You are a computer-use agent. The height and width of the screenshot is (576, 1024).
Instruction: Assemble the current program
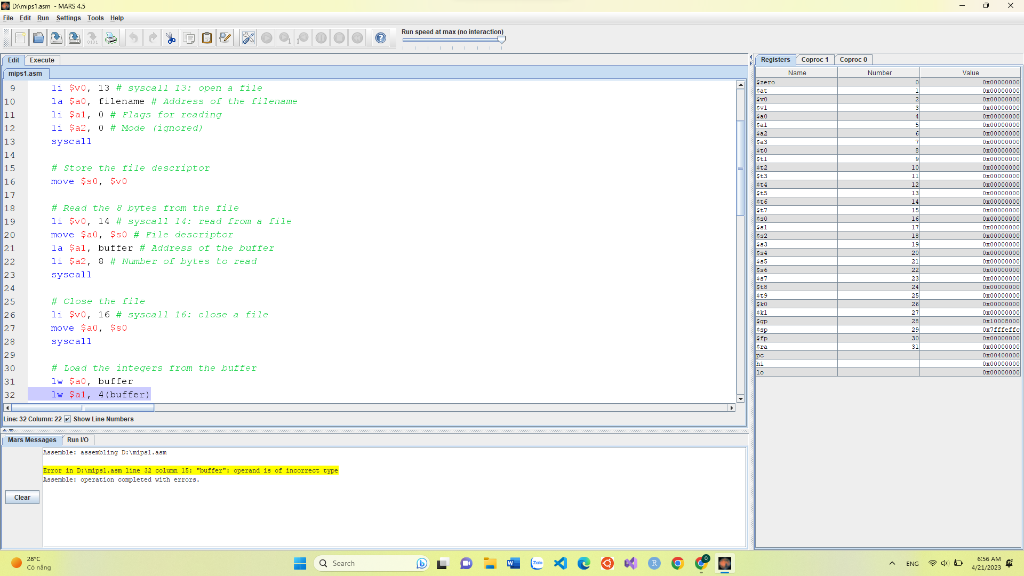point(248,38)
